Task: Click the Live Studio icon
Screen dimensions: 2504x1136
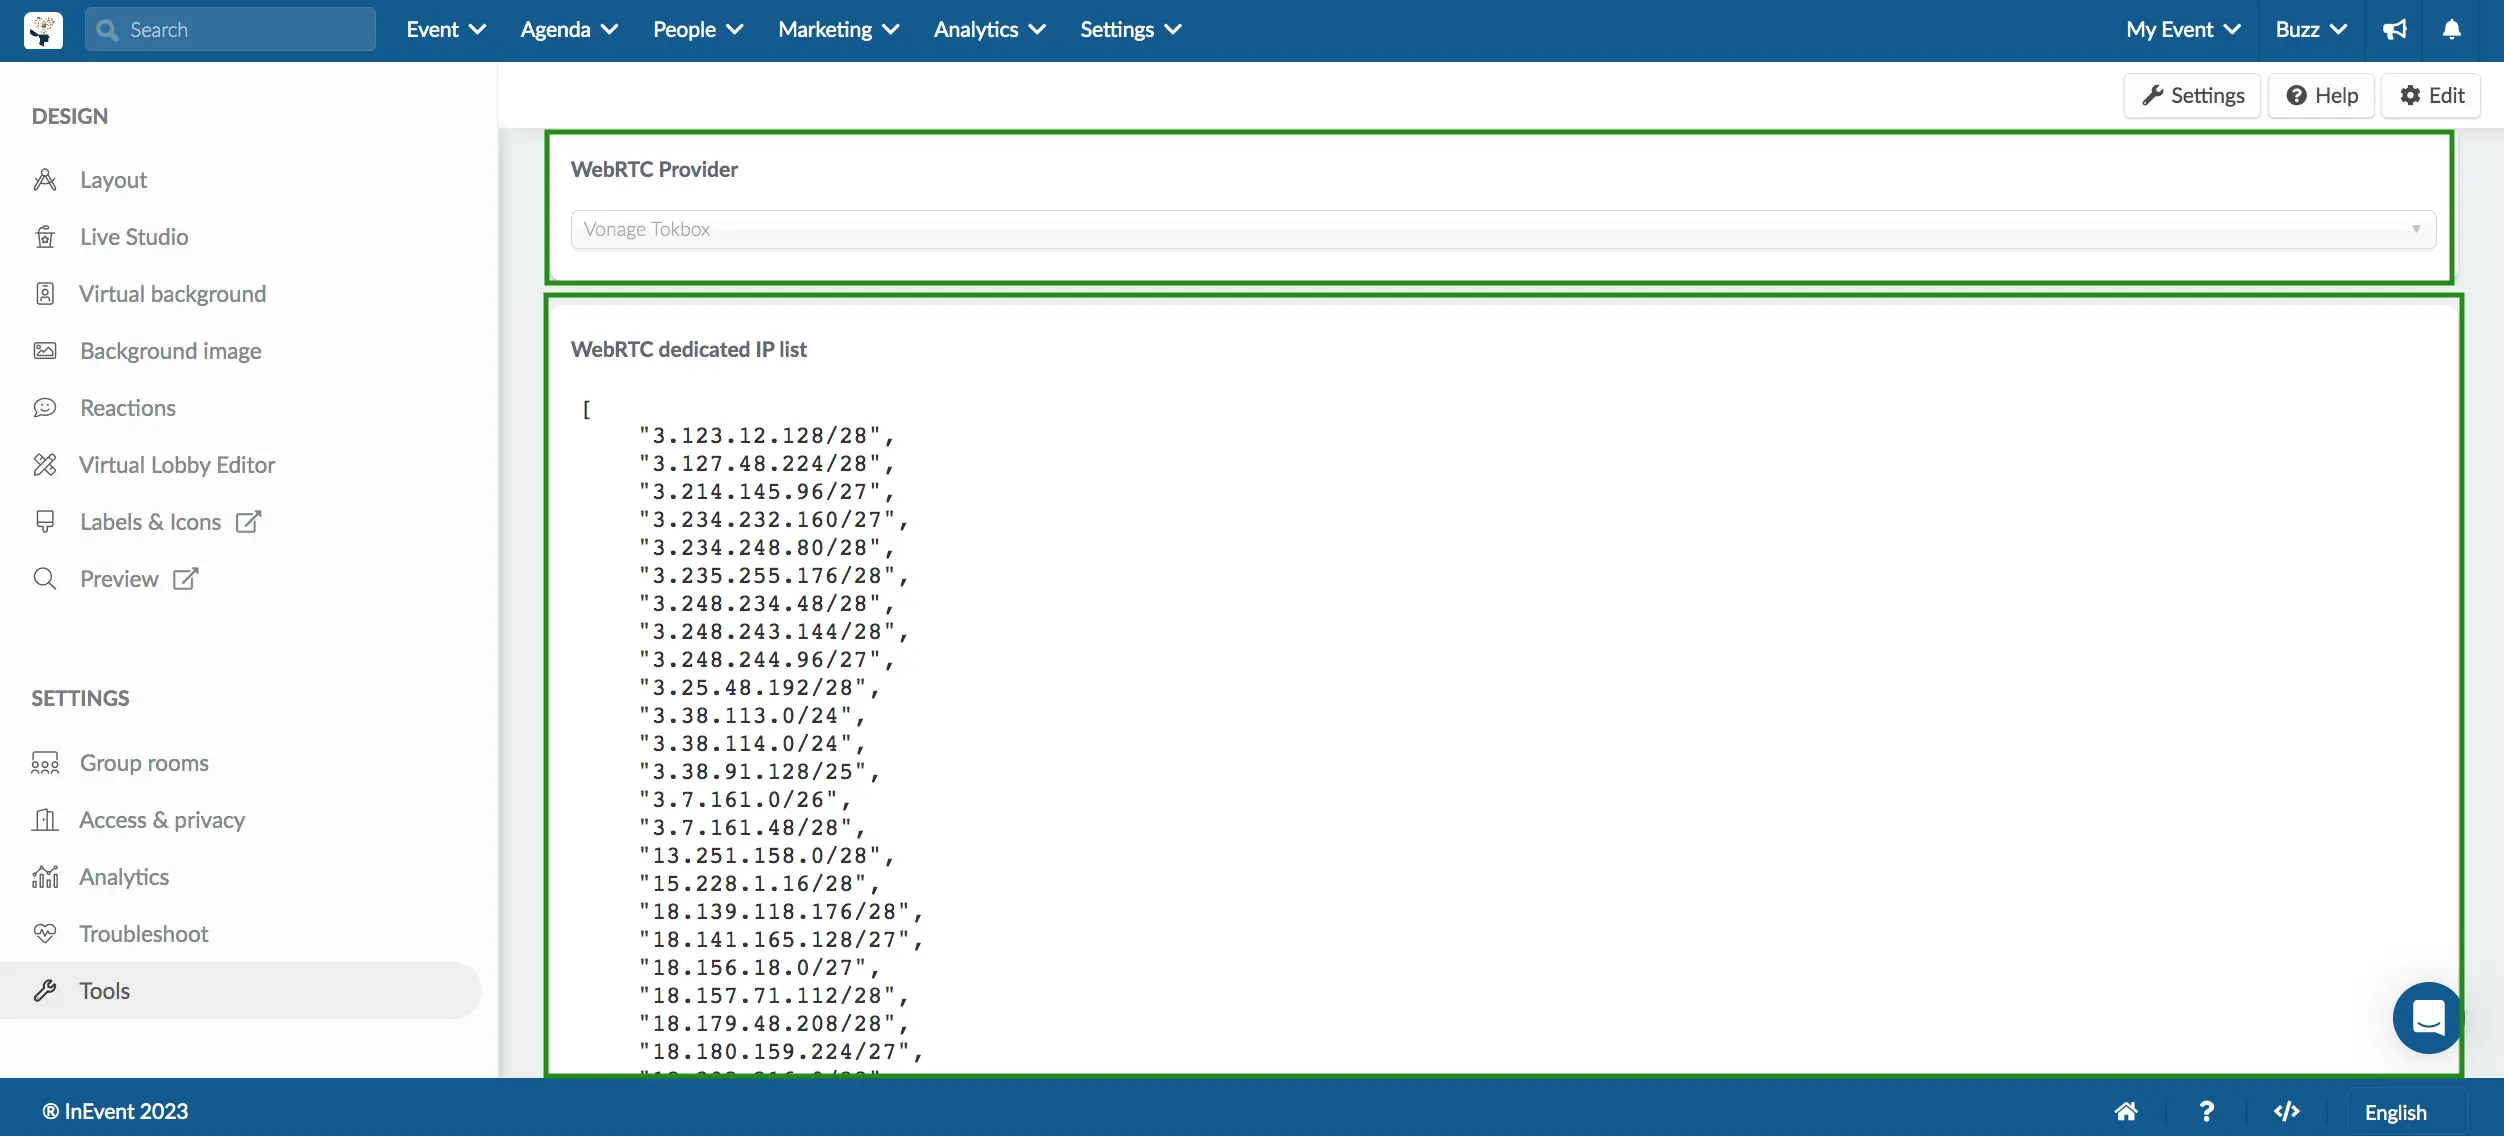Action: pos(45,237)
